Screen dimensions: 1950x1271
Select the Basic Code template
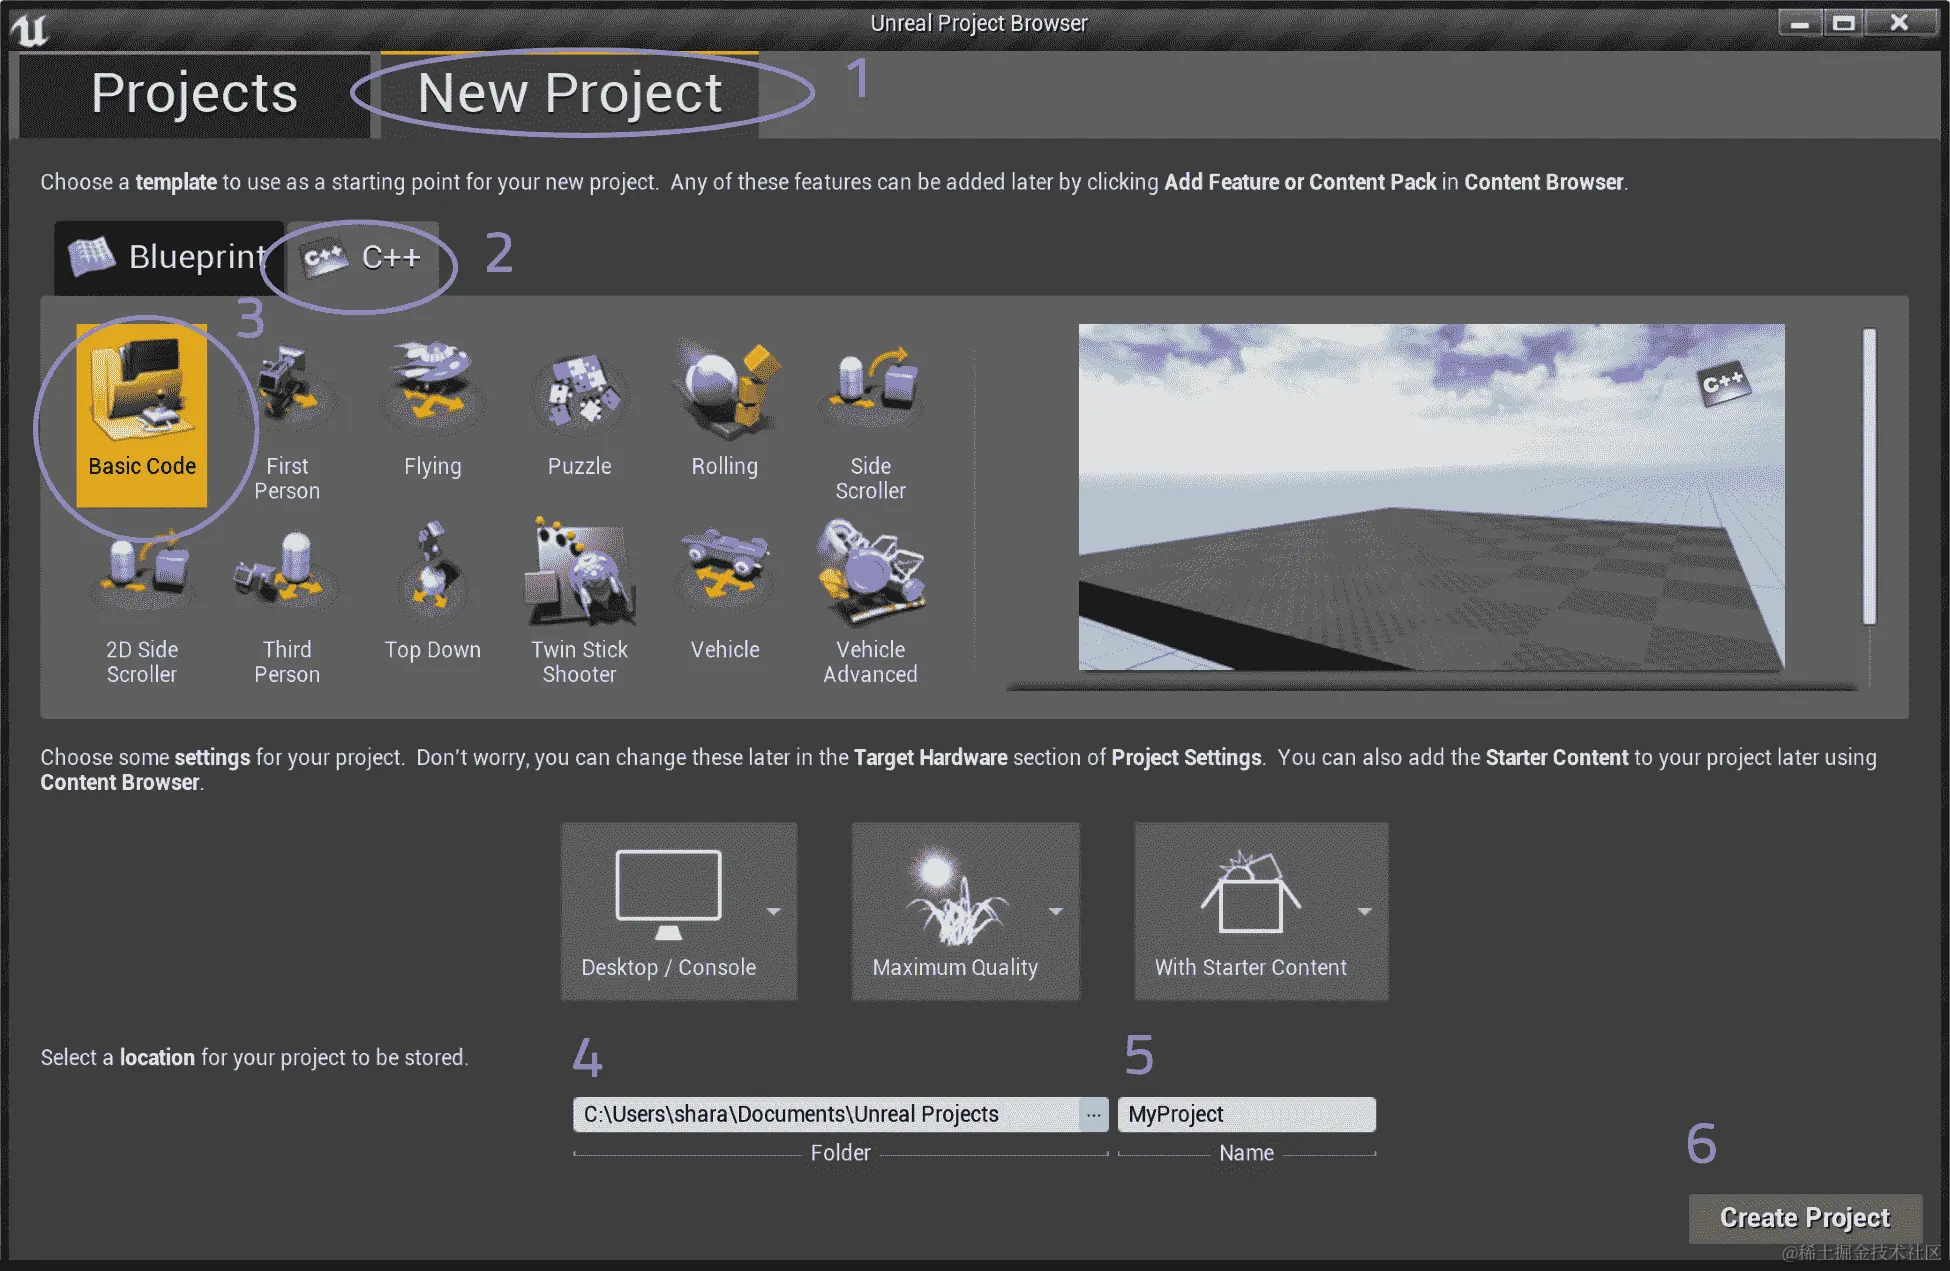point(142,410)
